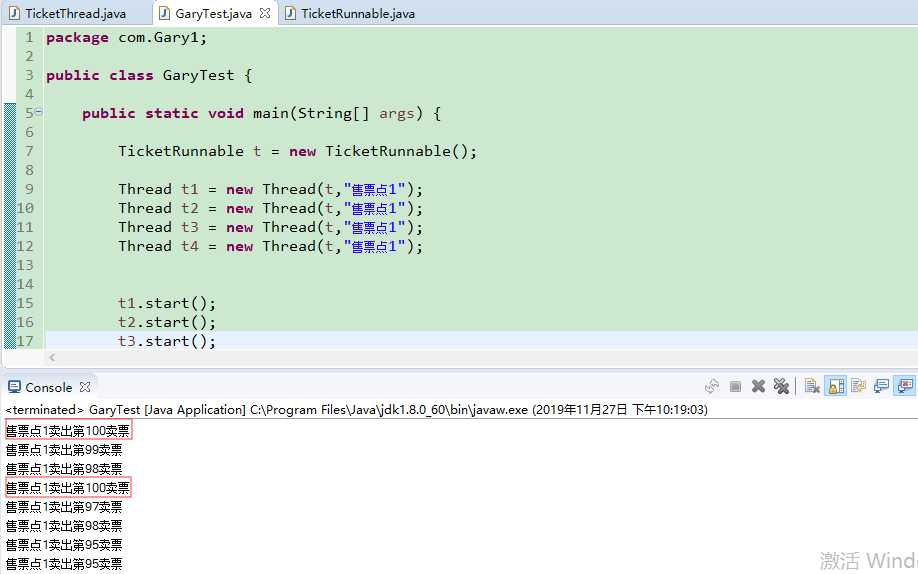This screenshot has width=918, height=574.
Task: Click the 'public static void main' line
Action: [262, 113]
